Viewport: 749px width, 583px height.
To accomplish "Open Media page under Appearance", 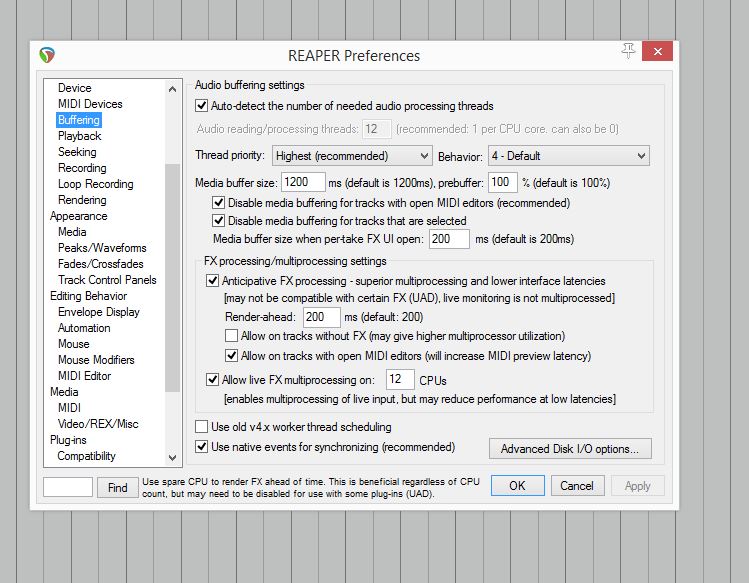I will pos(72,232).
